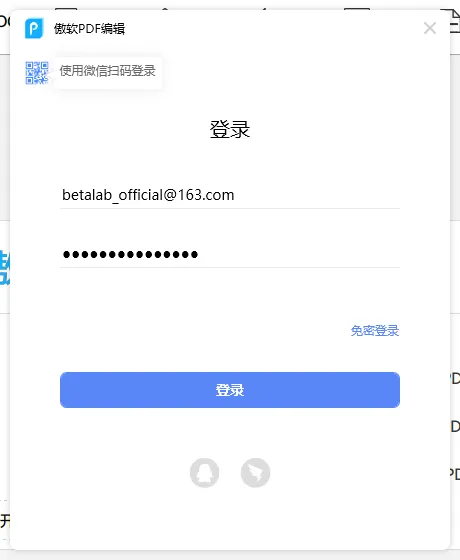
Task: Switch to WeChat QR code login
Action: [36, 73]
